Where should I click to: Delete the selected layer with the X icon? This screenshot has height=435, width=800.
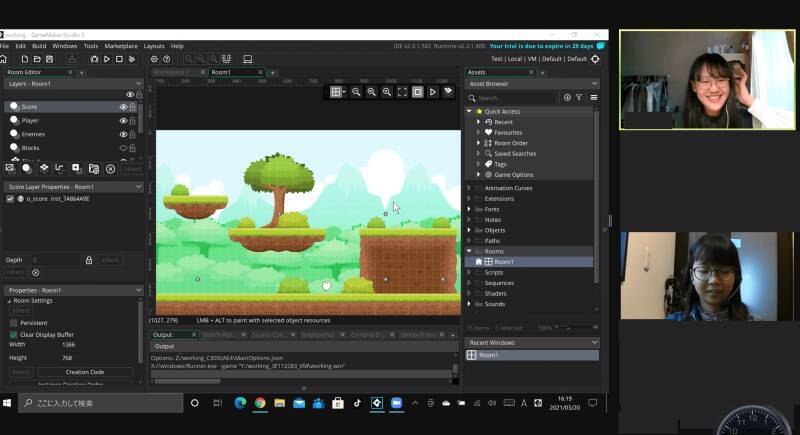(110, 169)
